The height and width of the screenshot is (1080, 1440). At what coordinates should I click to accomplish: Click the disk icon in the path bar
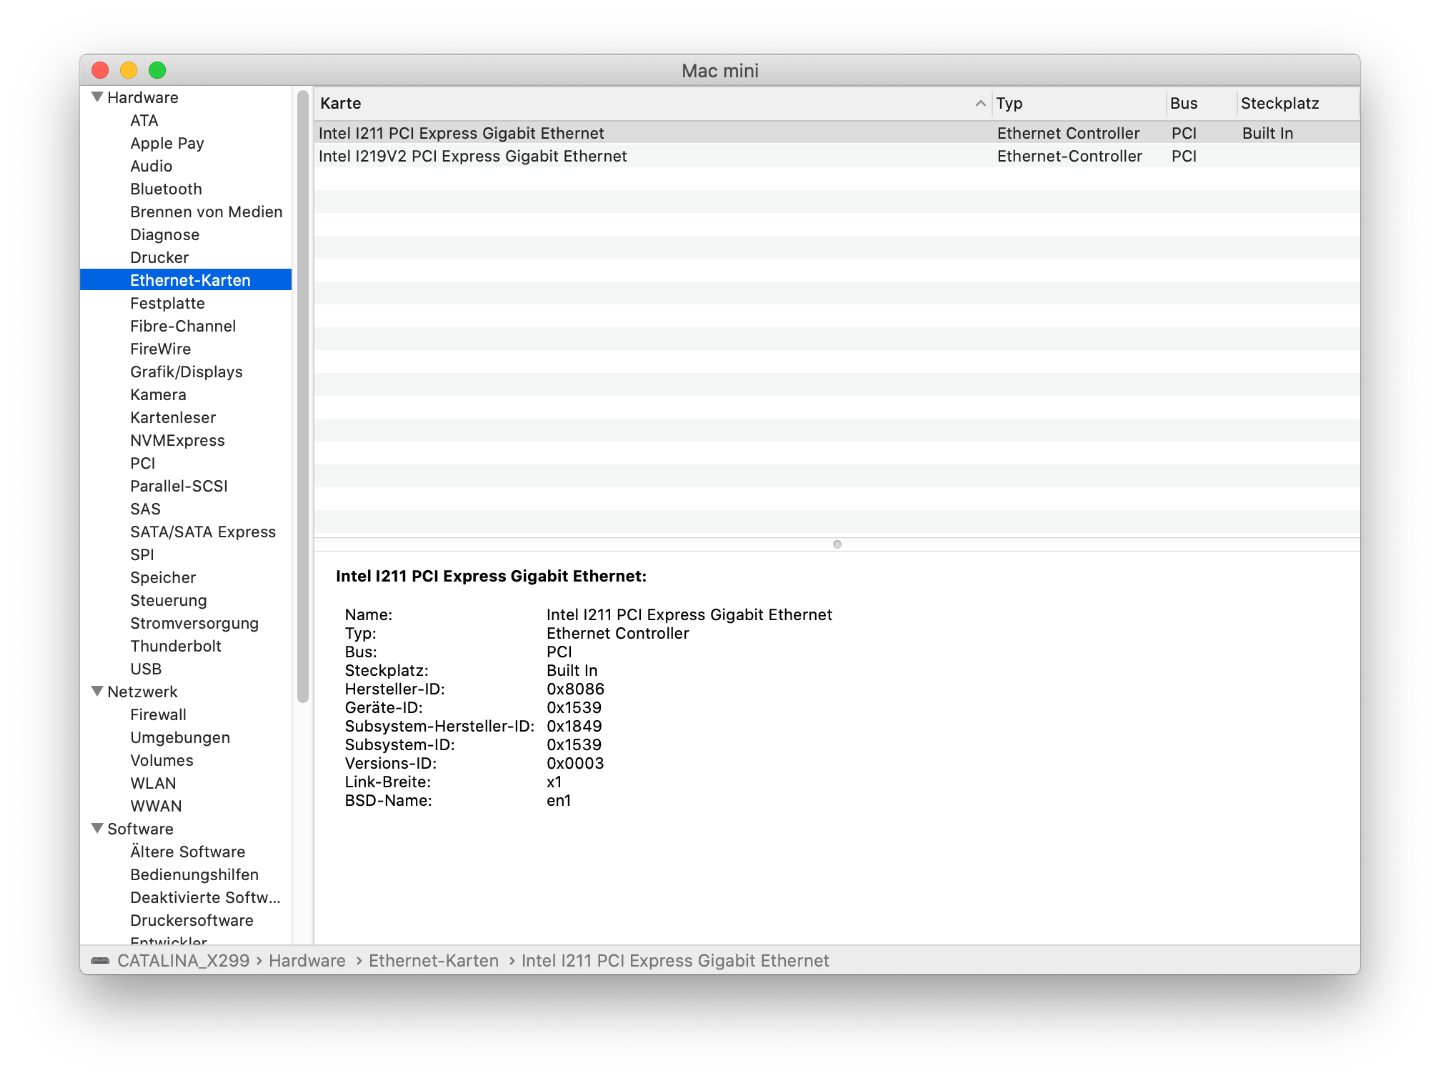pos(100,961)
